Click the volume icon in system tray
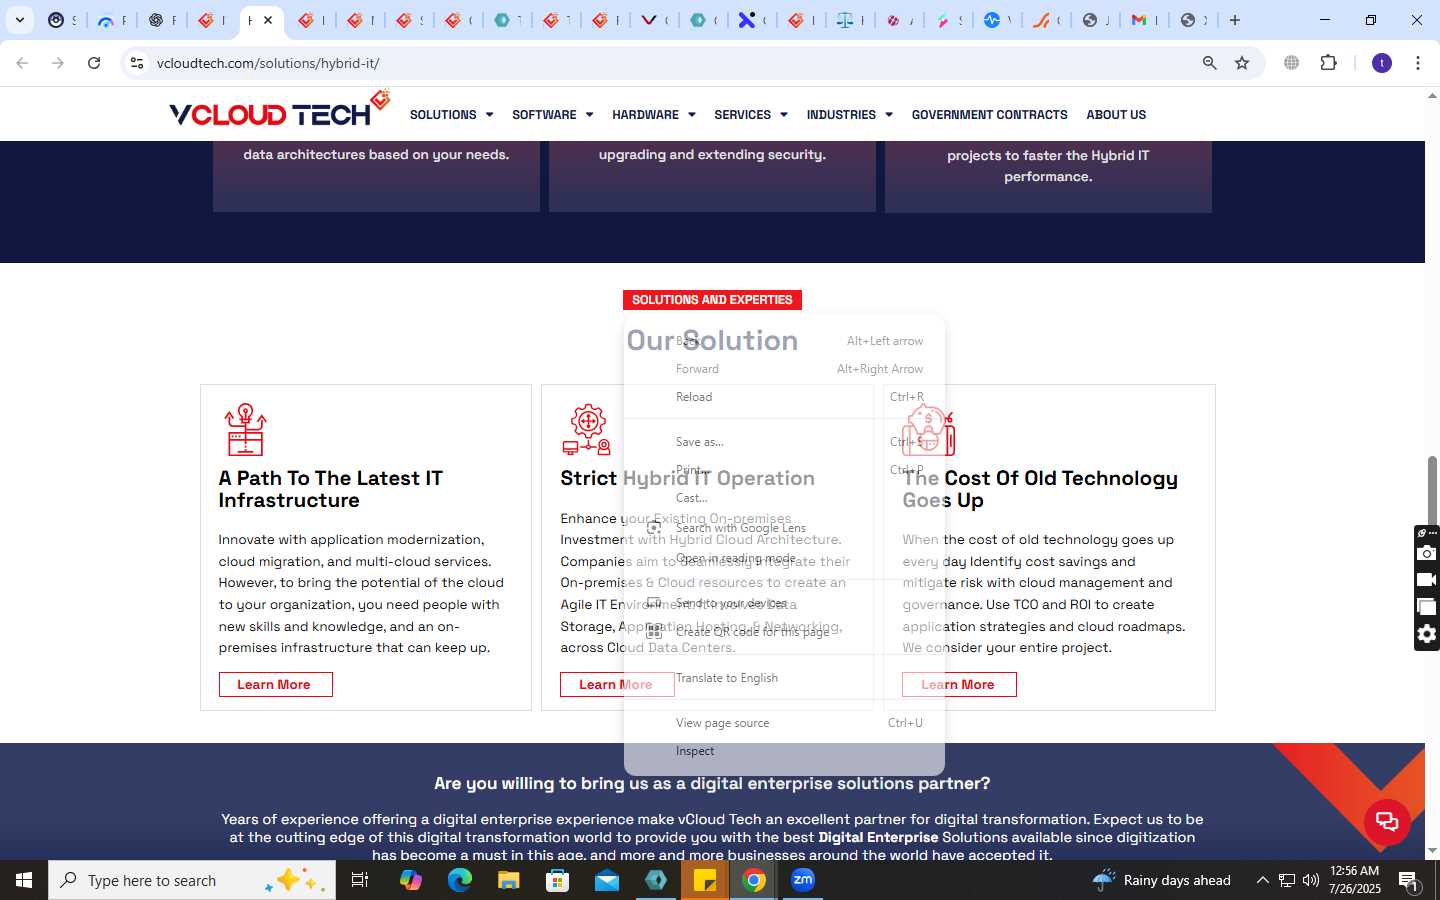 coord(1311,880)
